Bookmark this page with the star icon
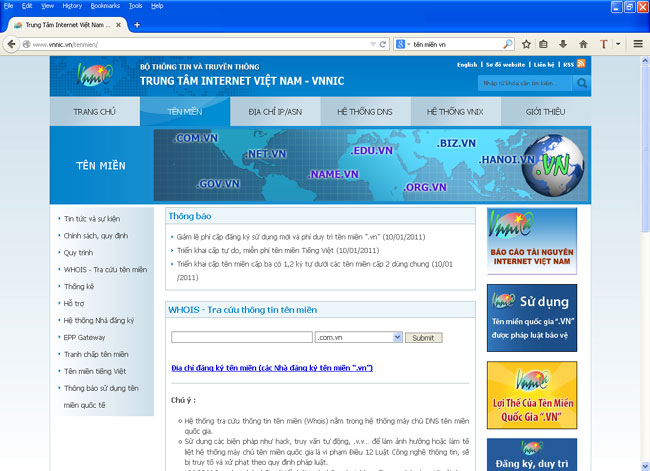Viewport: 650px width, 471px height. 526,44
